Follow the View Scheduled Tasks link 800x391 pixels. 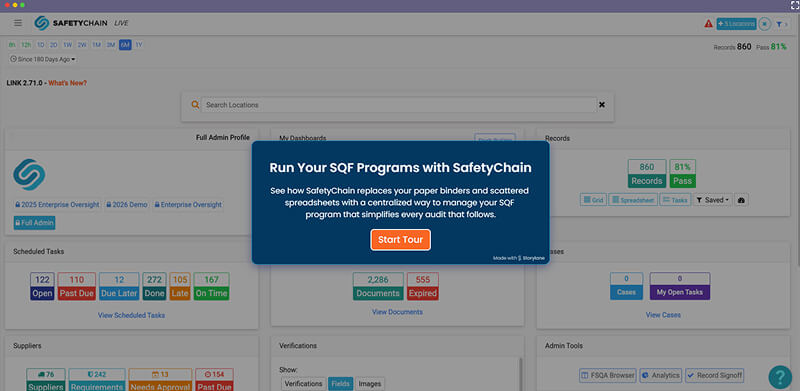(131, 315)
